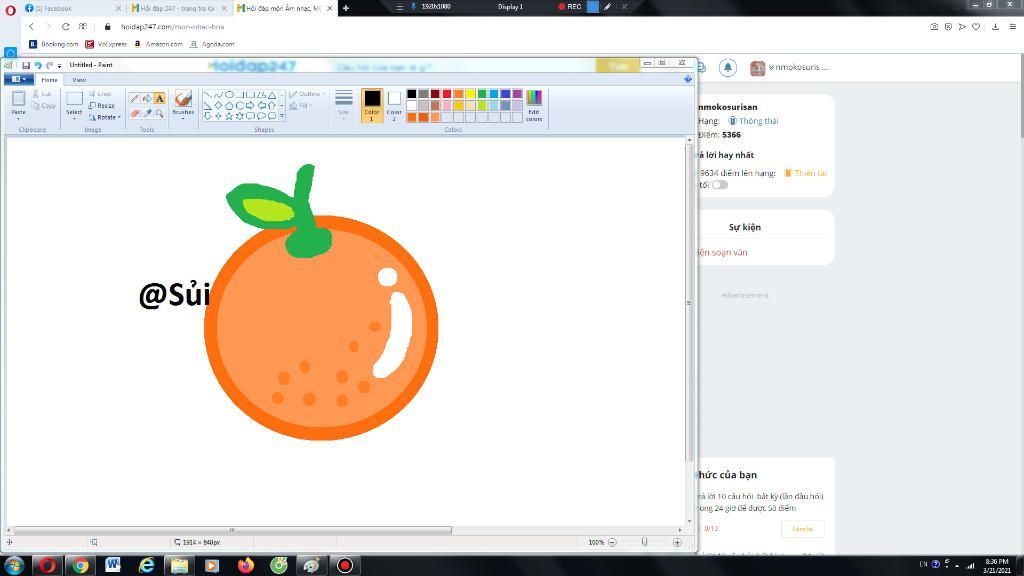This screenshot has height=576, width=1024.
Task: Choose the Triangle shape in Shapes gallery
Action: (272, 95)
